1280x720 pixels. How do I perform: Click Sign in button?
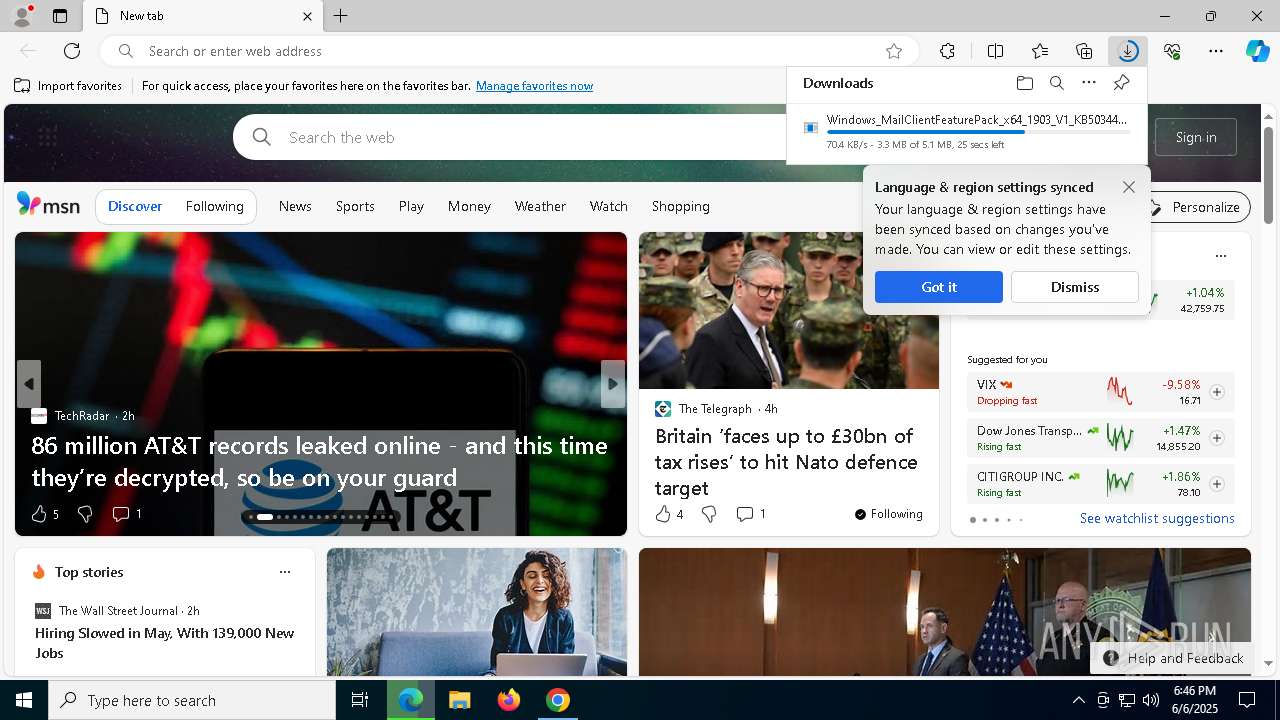(1196, 137)
